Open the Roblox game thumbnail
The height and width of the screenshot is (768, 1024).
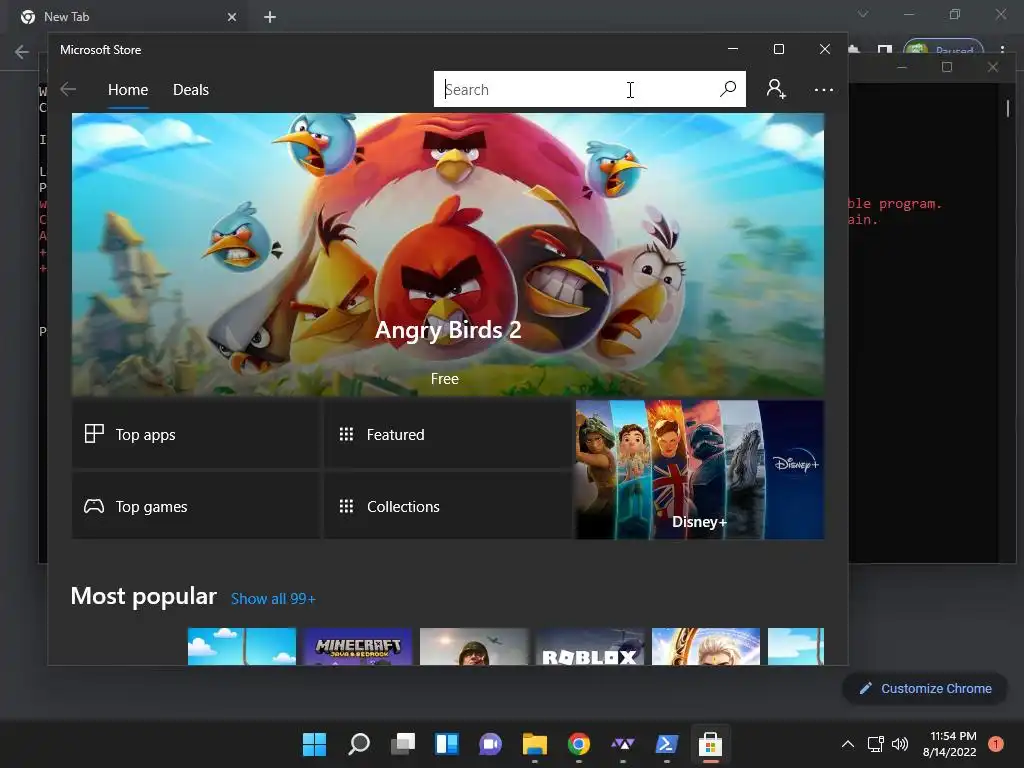pyautogui.click(x=590, y=647)
